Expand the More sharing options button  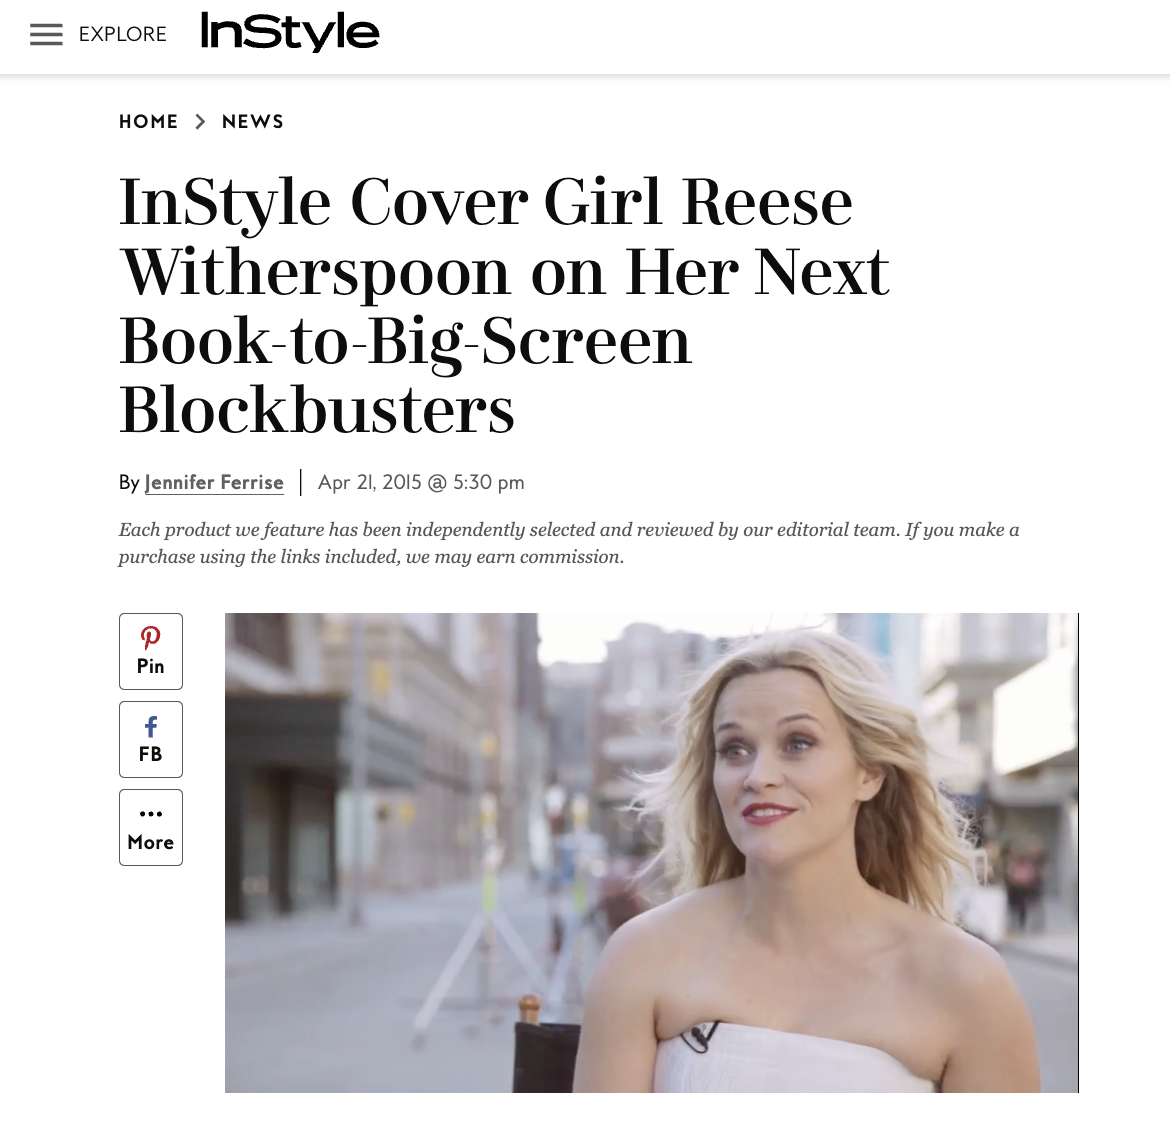coord(150,827)
